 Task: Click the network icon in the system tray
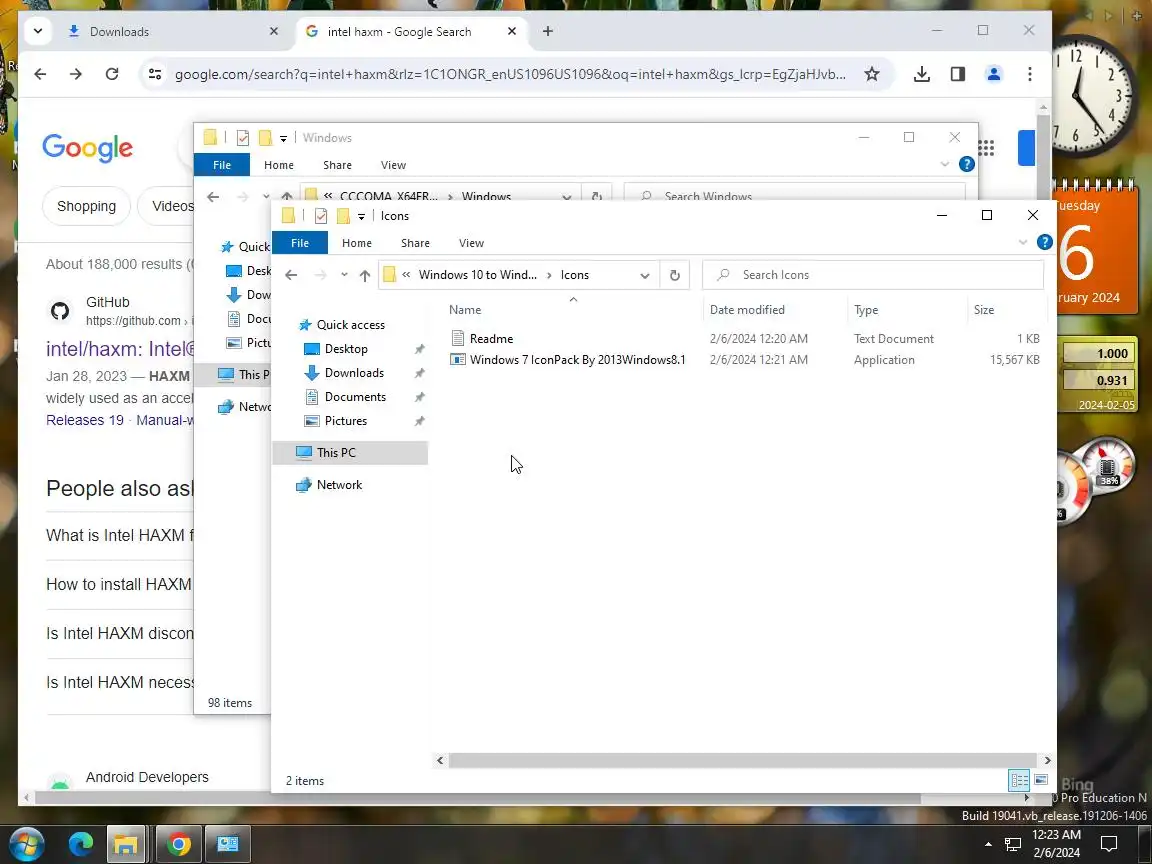1013,844
